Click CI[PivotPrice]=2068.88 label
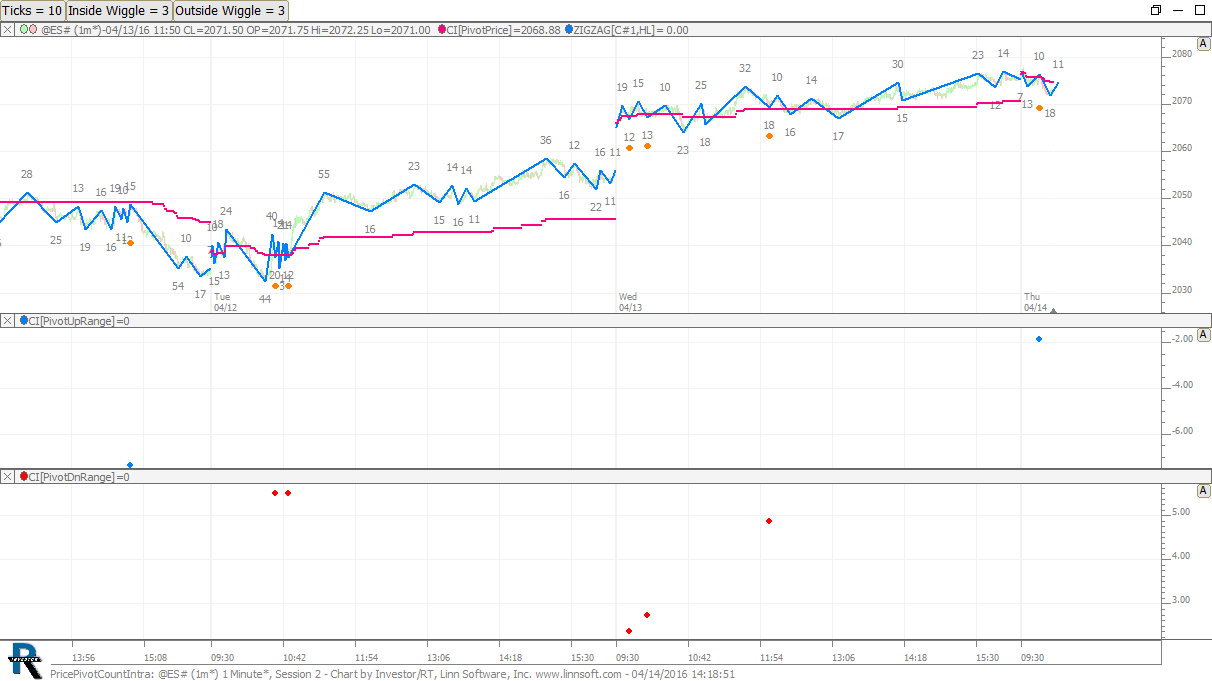Viewport: 1212px width, 681px height. pos(504,31)
